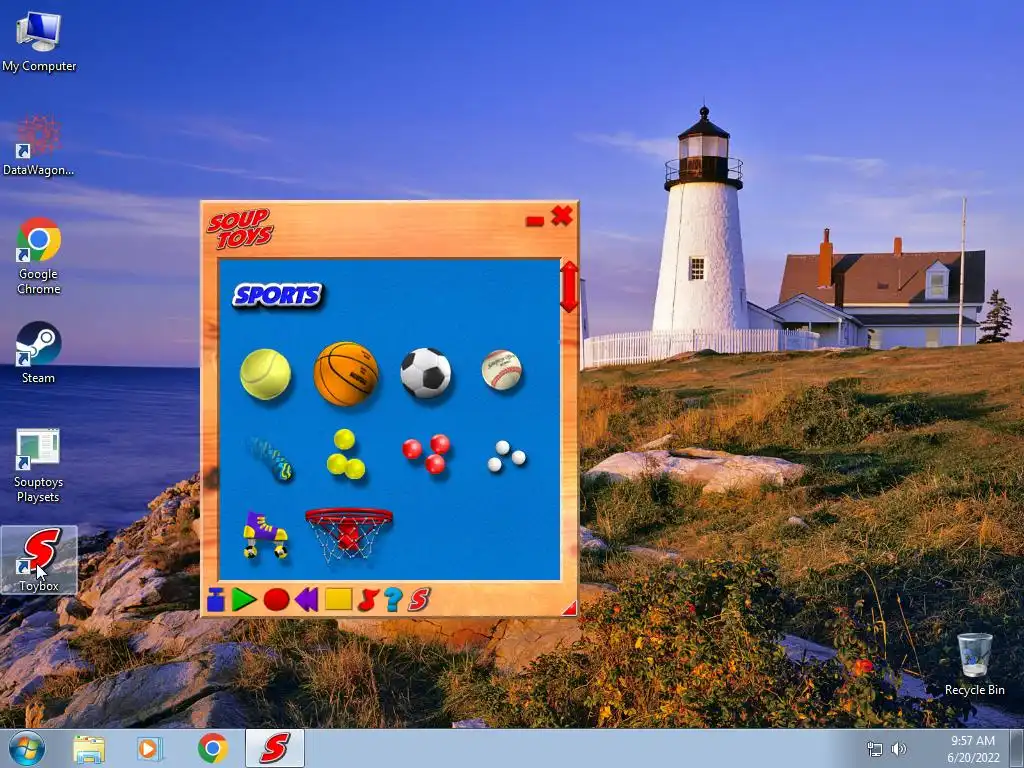Select the three yellow balls toy
1024x768 pixels.
pyautogui.click(x=346, y=454)
